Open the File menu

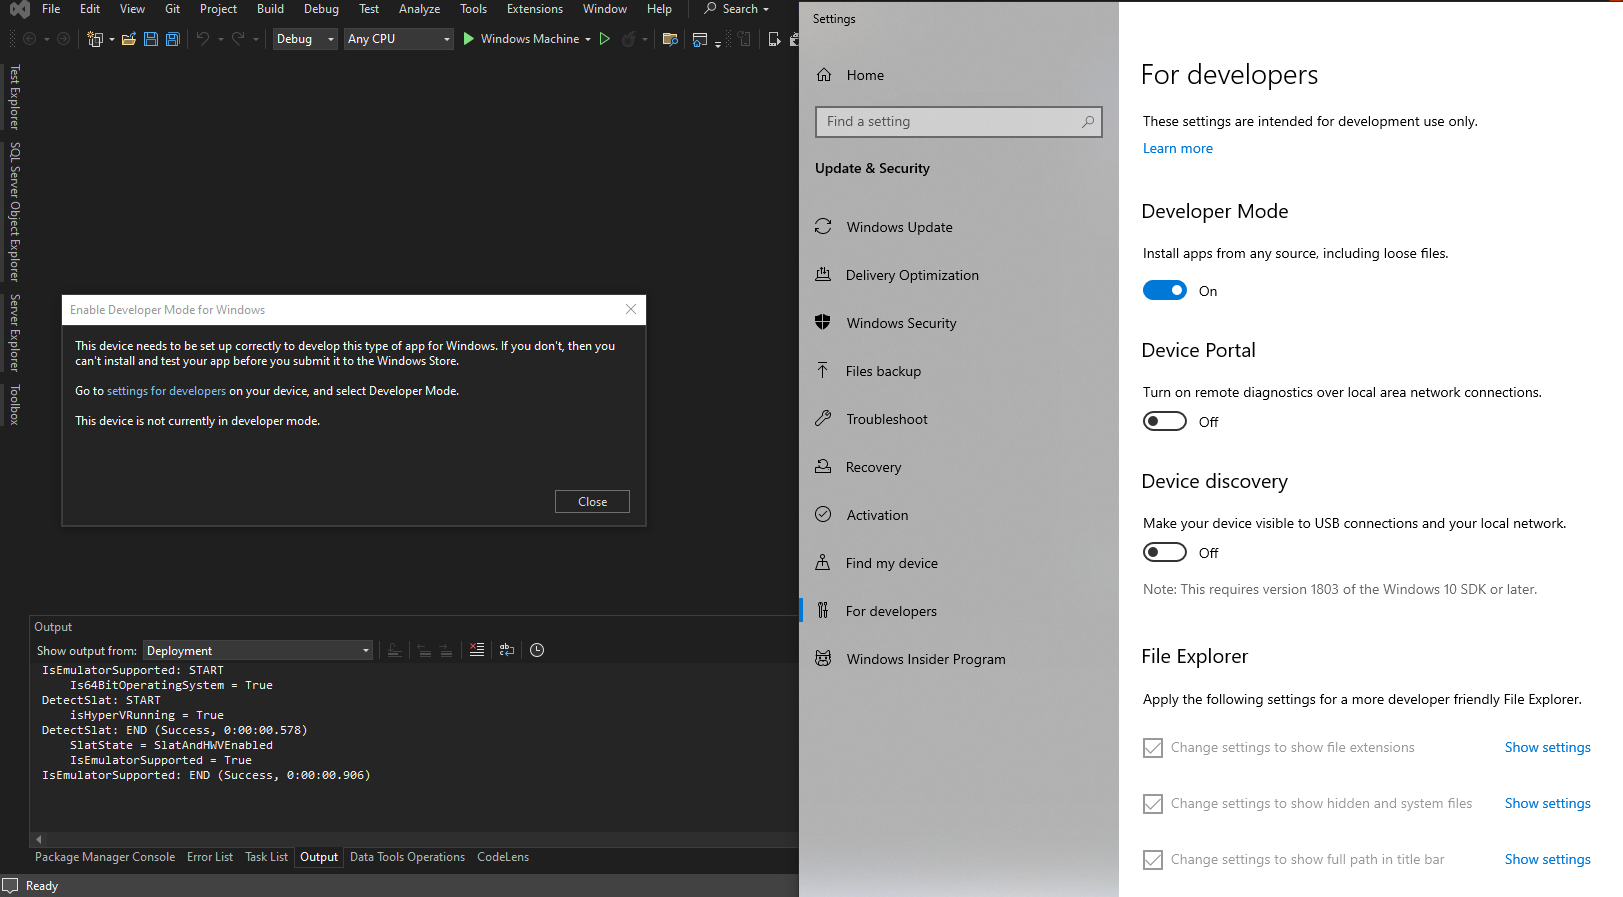pos(51,9)
